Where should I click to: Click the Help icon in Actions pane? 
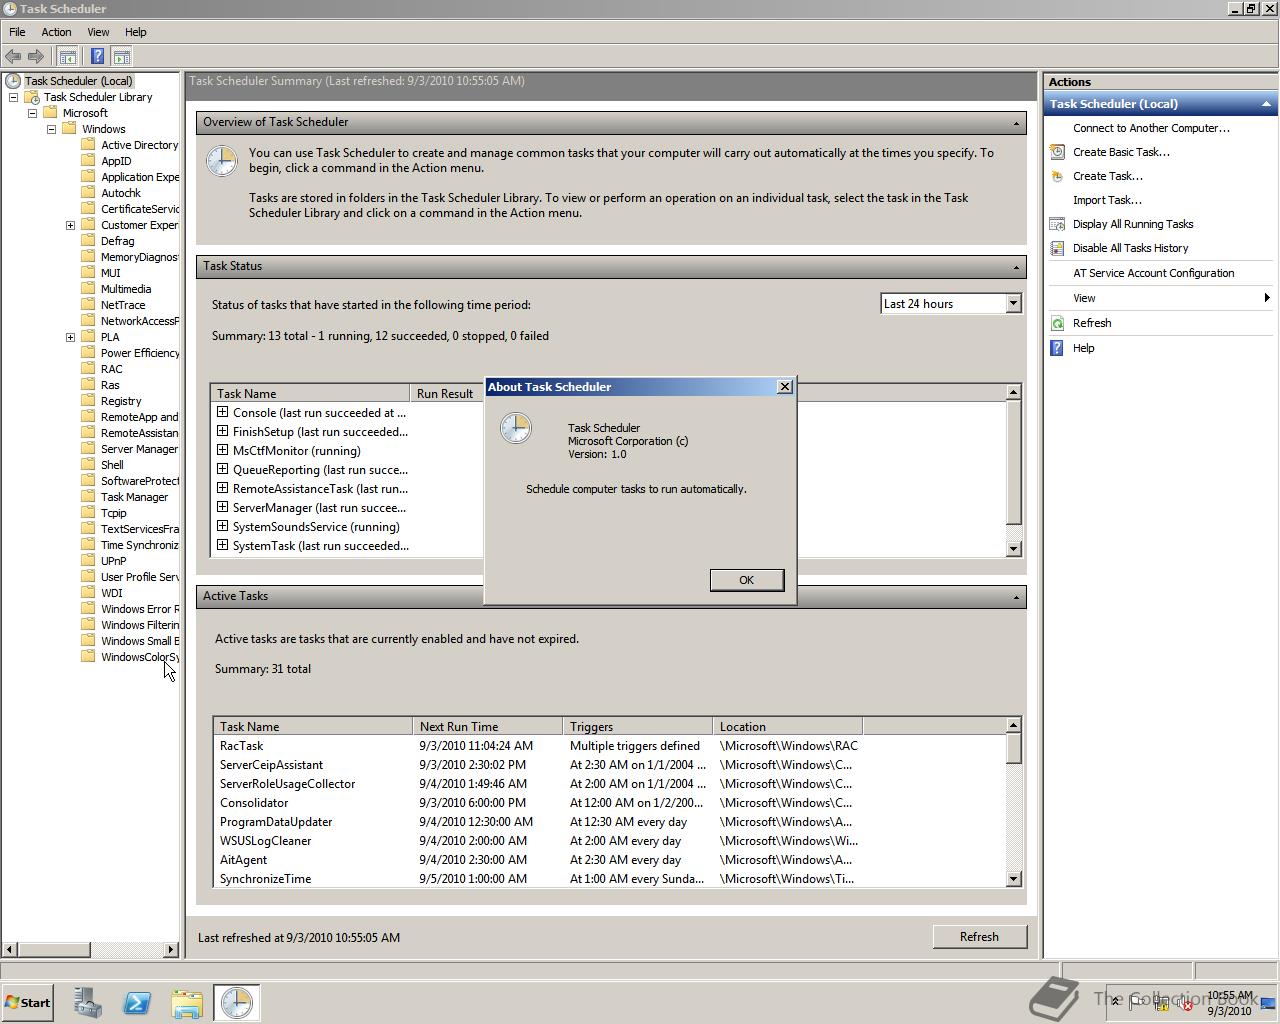click(x=1057, y=348)
